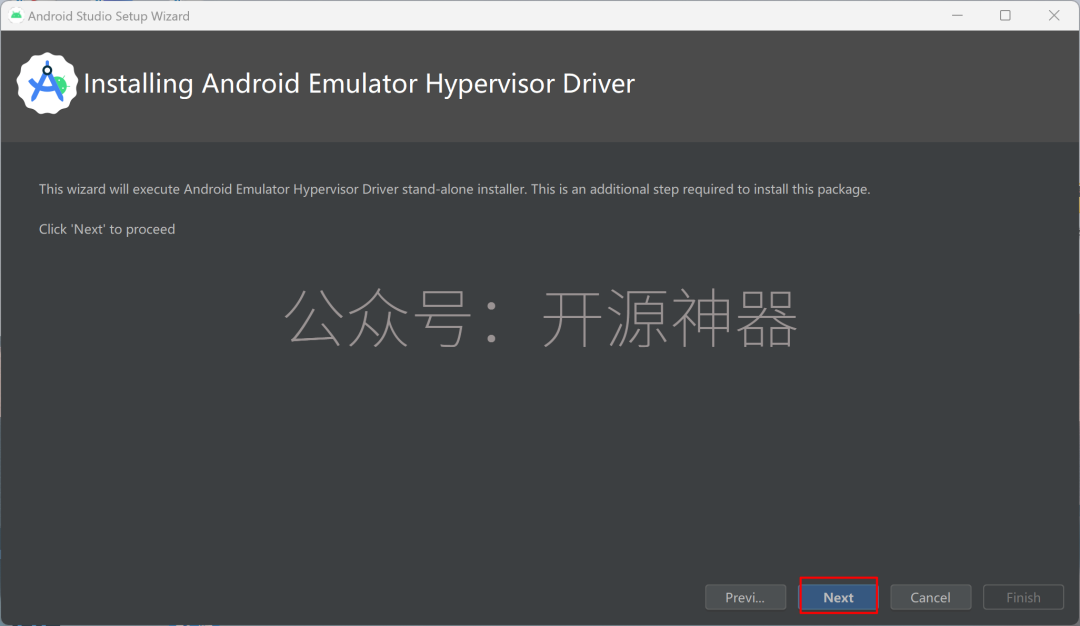Minimize the Setup Wizard window
The width and height of the screenshot is (1080, 626).
coord(957,15)
